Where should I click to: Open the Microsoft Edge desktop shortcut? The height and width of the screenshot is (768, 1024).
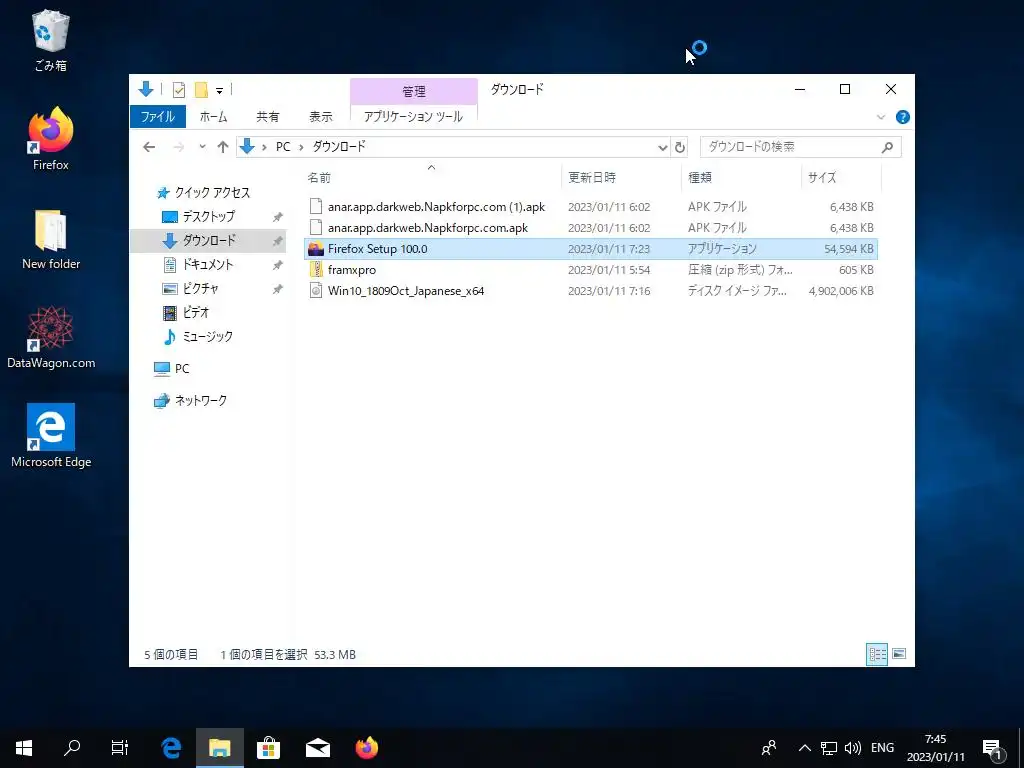click(50, 436)
